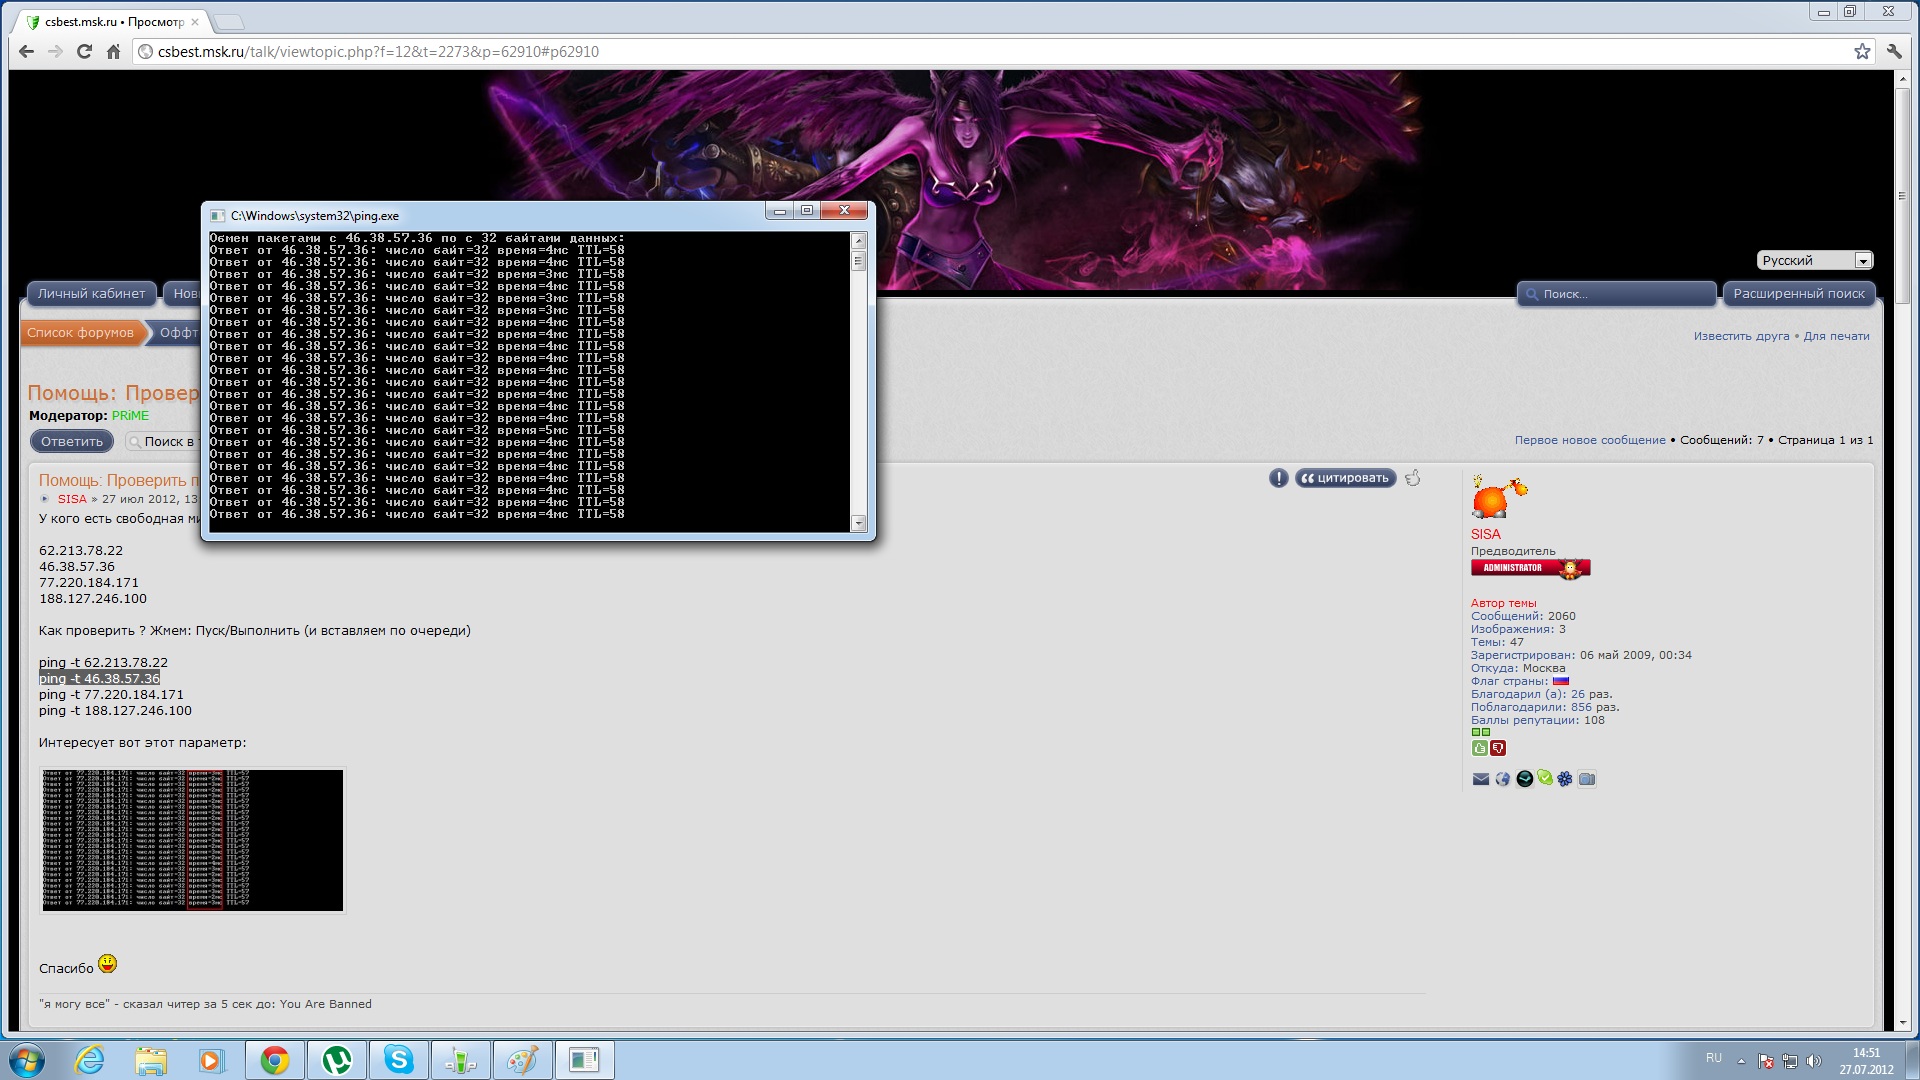Image resolution: width=1920 pixels, height=1080 pixels.
Task: Open Личный кабинет tab
Action: tap(91, 293)
